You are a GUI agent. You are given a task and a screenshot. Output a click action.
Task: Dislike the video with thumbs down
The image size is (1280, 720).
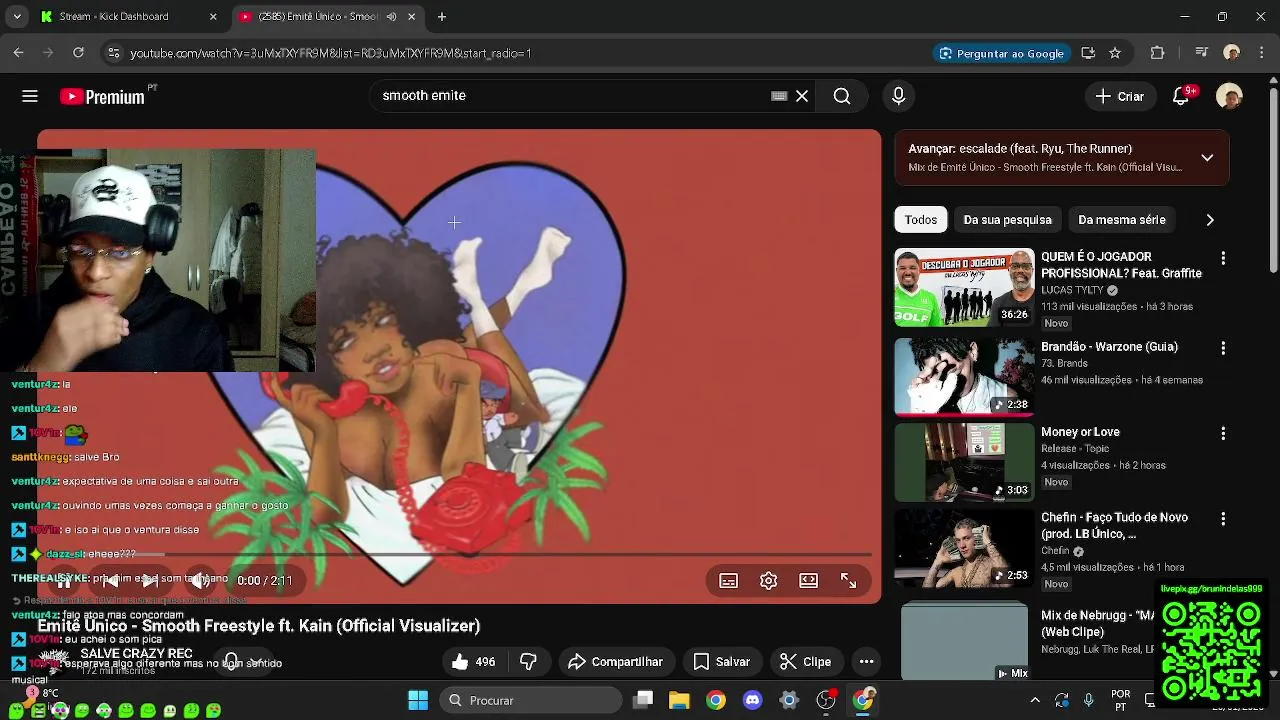point(528,662)
